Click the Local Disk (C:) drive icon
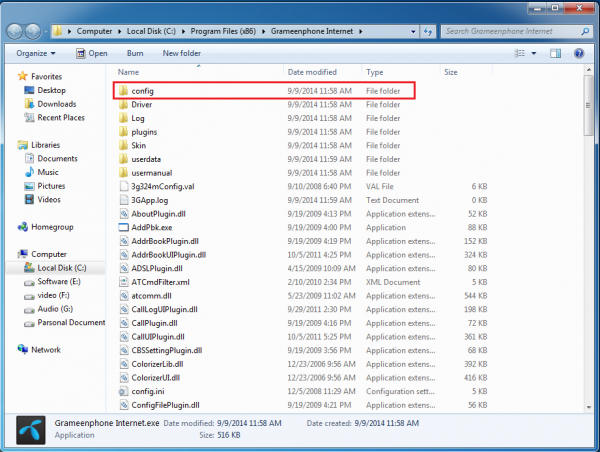Image resolution: width=600 pixels, height=452 pixels. 29,268
